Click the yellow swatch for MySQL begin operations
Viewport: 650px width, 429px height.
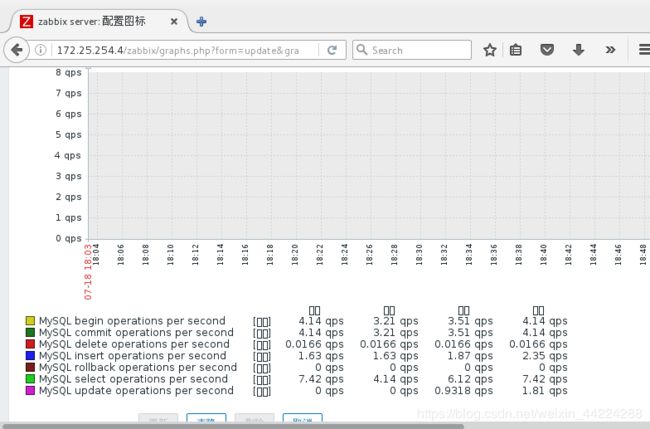(30, 320)
